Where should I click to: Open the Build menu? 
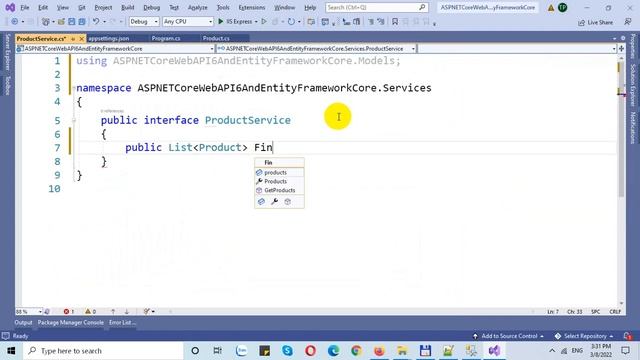pyautogui.click(x=128, y=8)
